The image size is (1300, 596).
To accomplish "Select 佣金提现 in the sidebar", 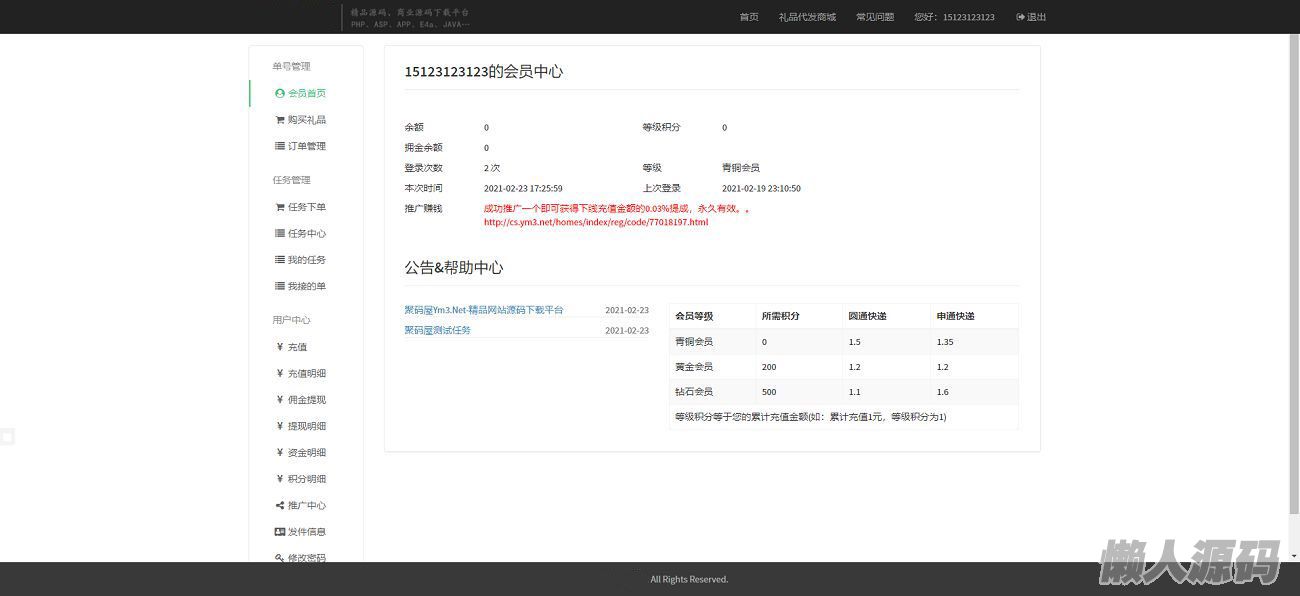I will click(x=307, y=400).
